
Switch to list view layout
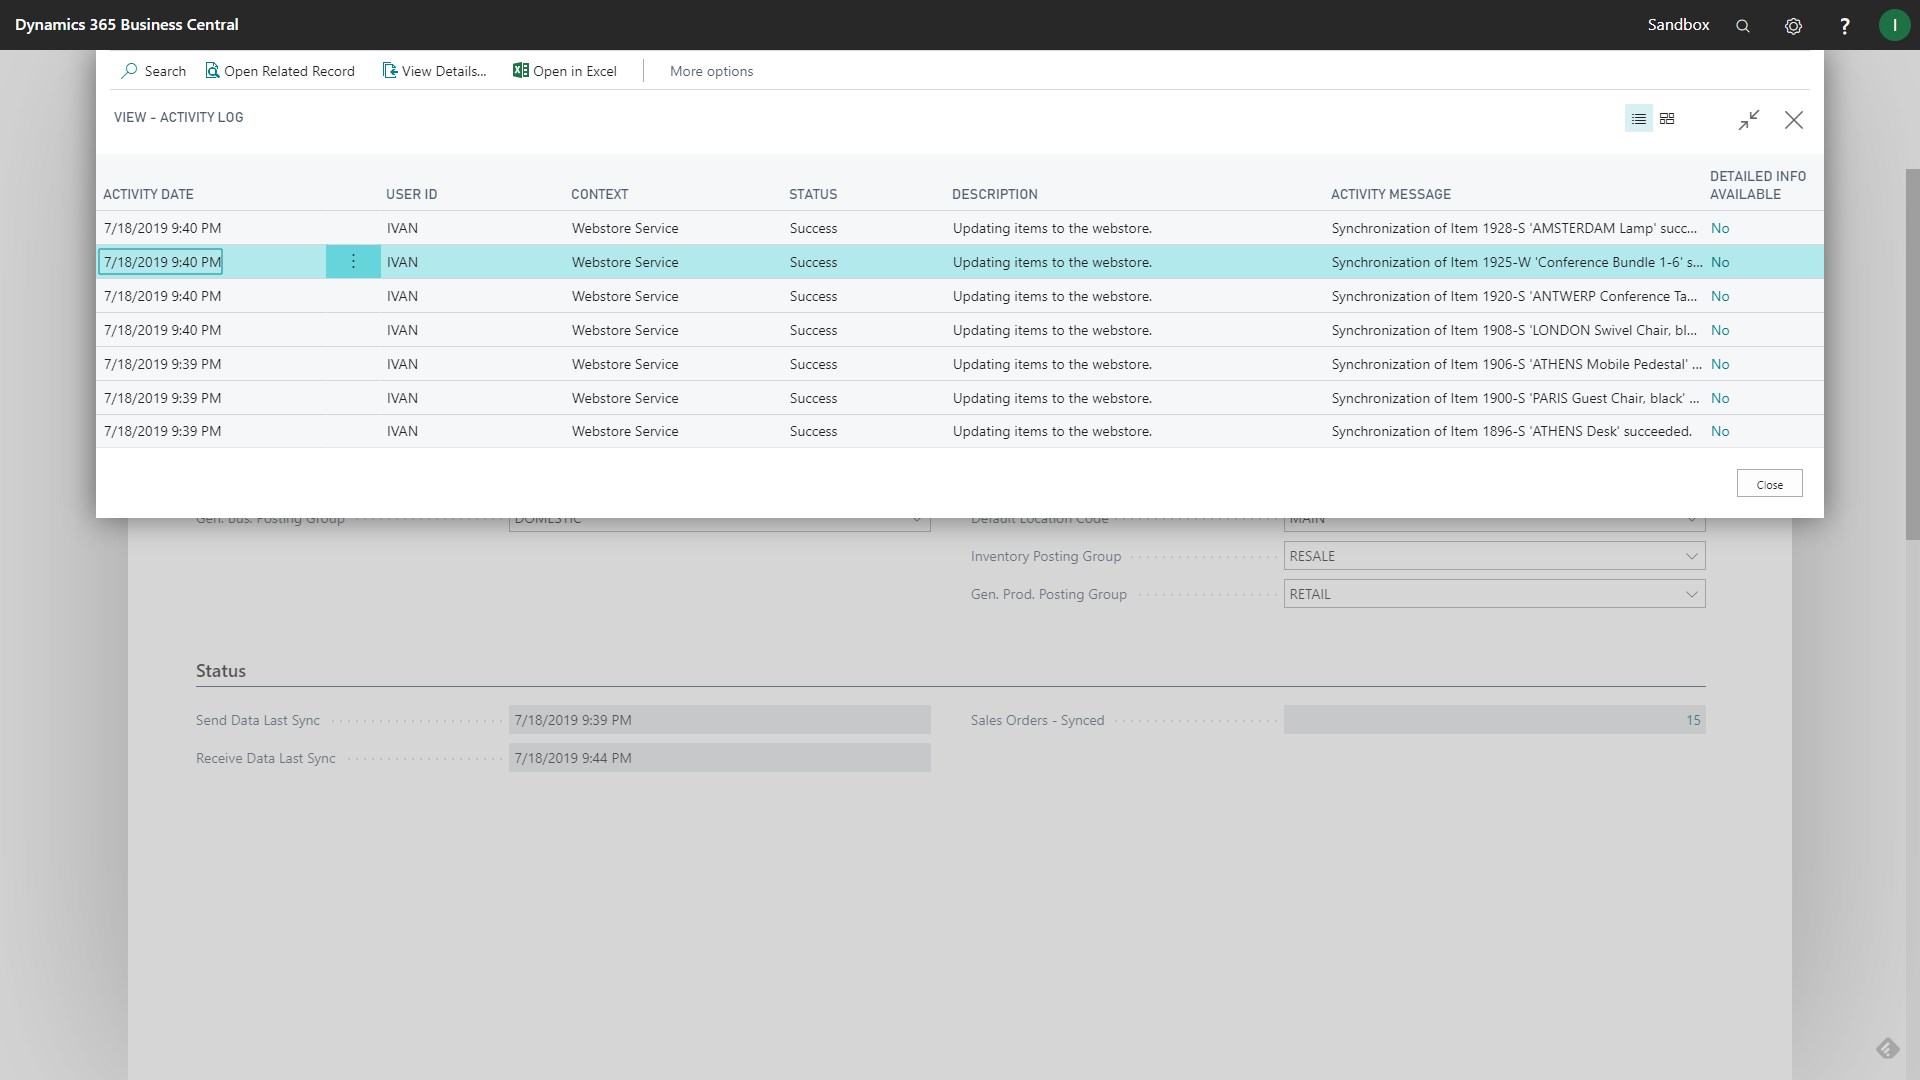point(1638,119)
